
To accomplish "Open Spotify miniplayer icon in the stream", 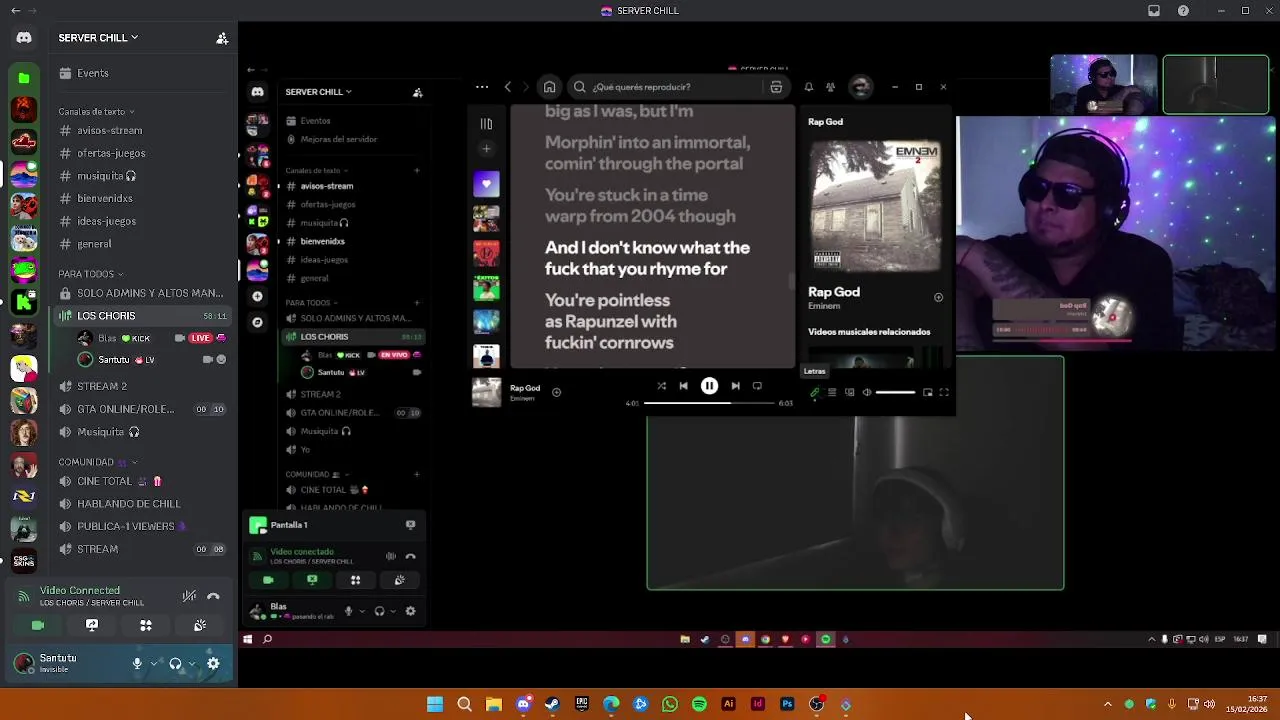I will (928, 392).
